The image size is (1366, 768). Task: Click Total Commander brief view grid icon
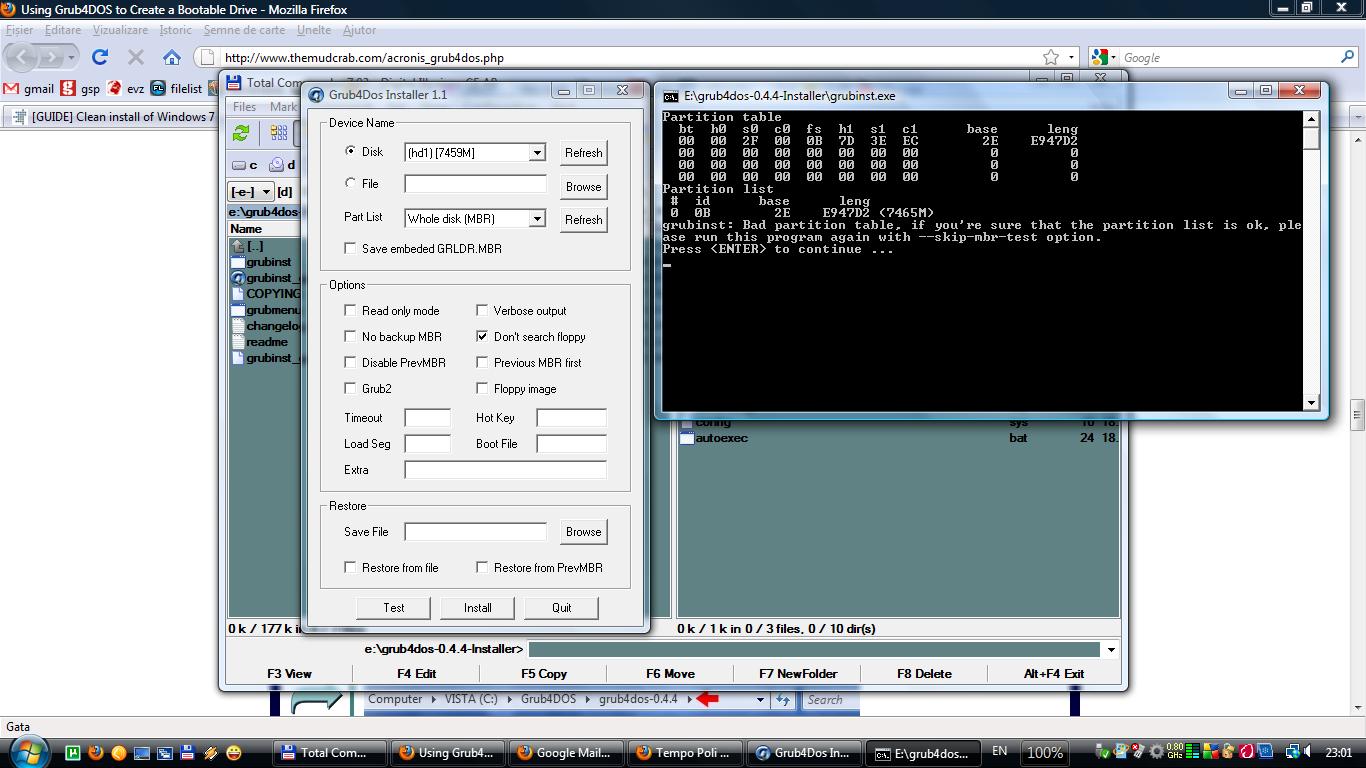point(279,133)
